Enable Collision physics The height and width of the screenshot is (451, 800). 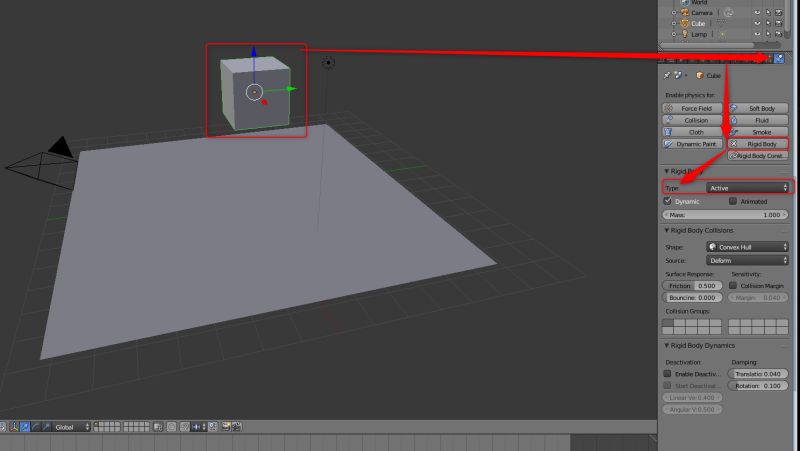692,120
